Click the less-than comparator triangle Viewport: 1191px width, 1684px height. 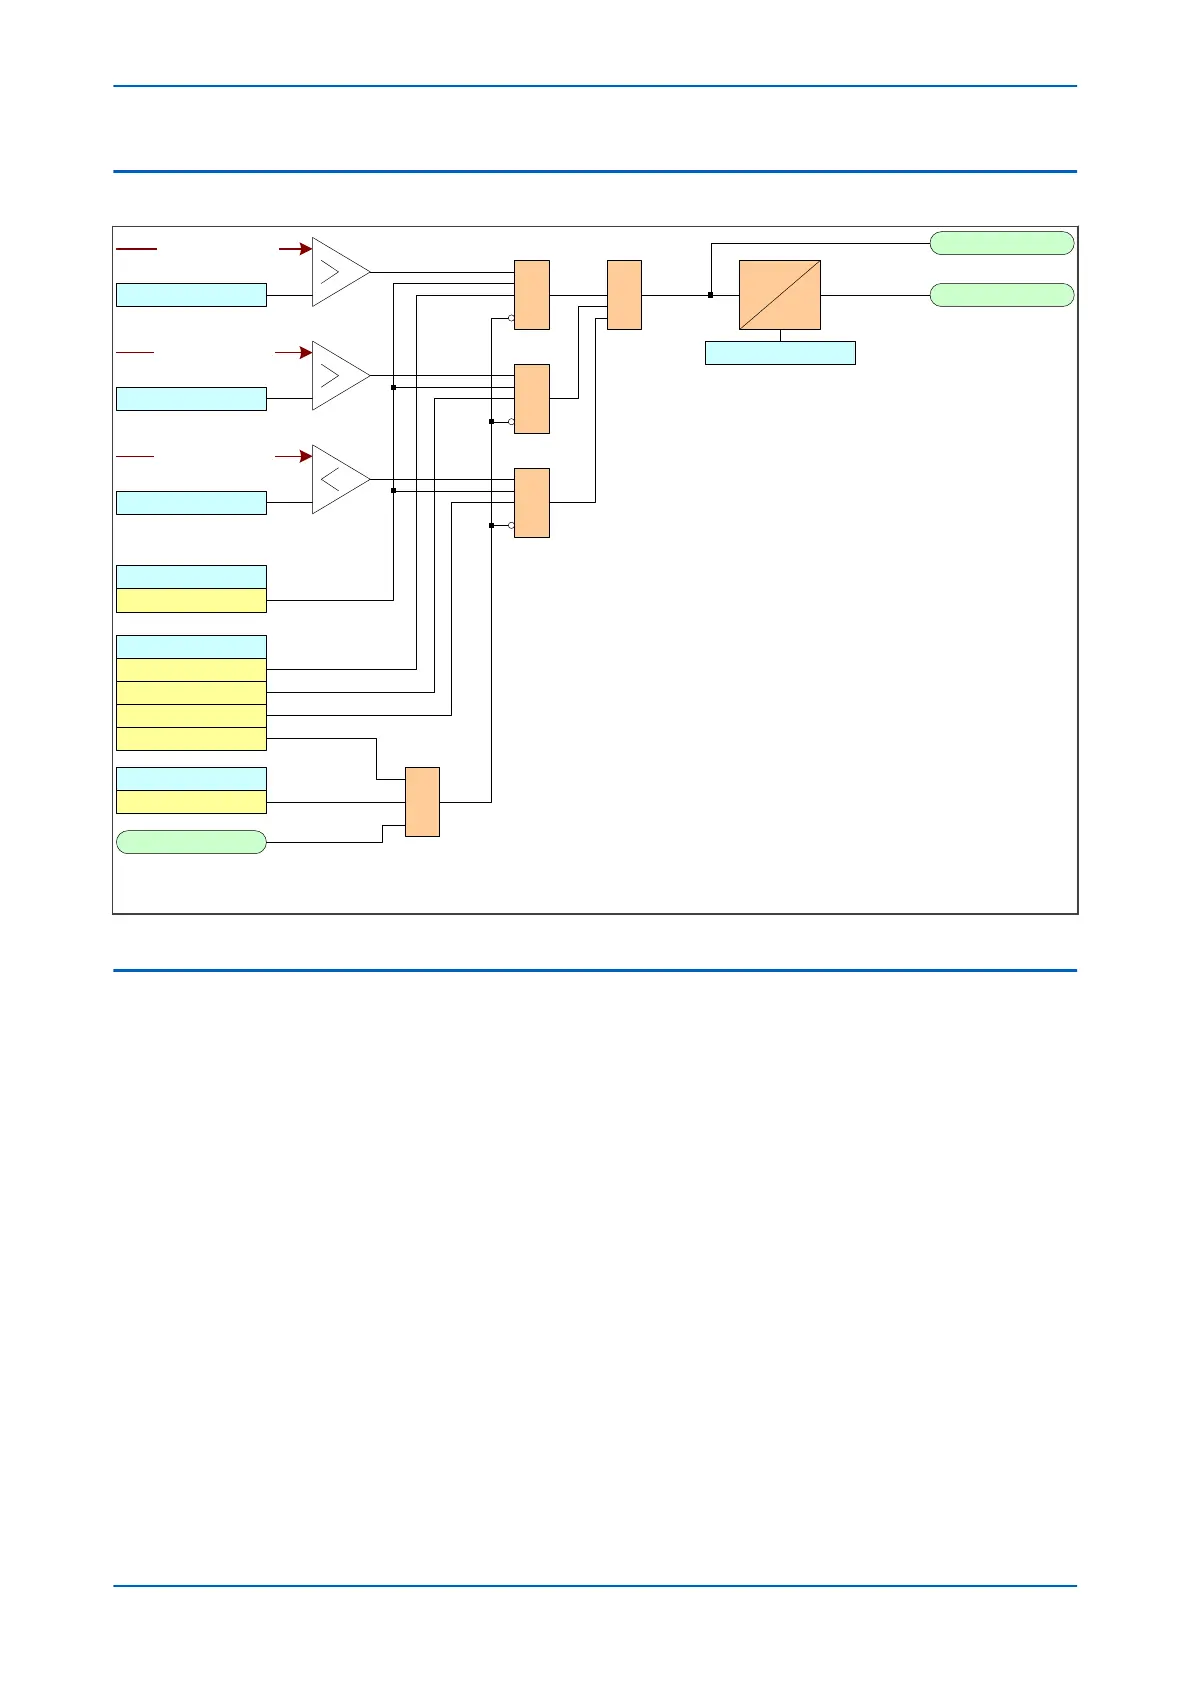click(340, 479)
